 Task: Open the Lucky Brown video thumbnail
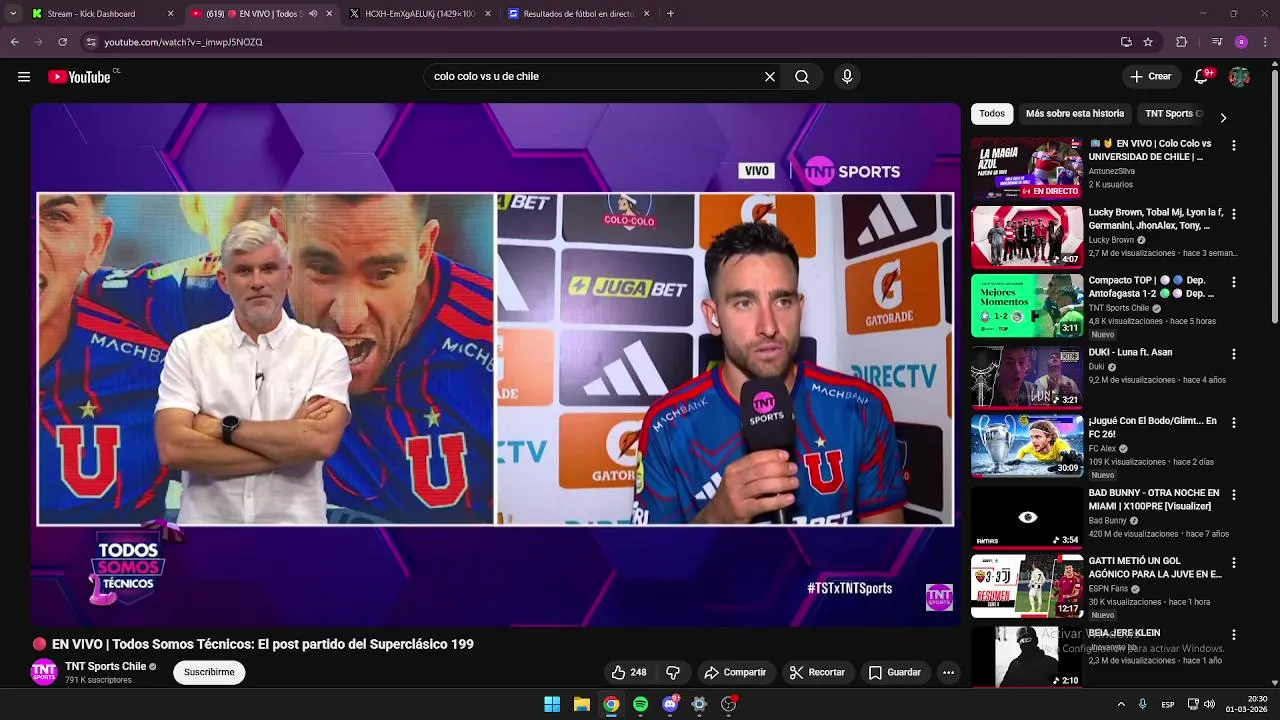1027,237
